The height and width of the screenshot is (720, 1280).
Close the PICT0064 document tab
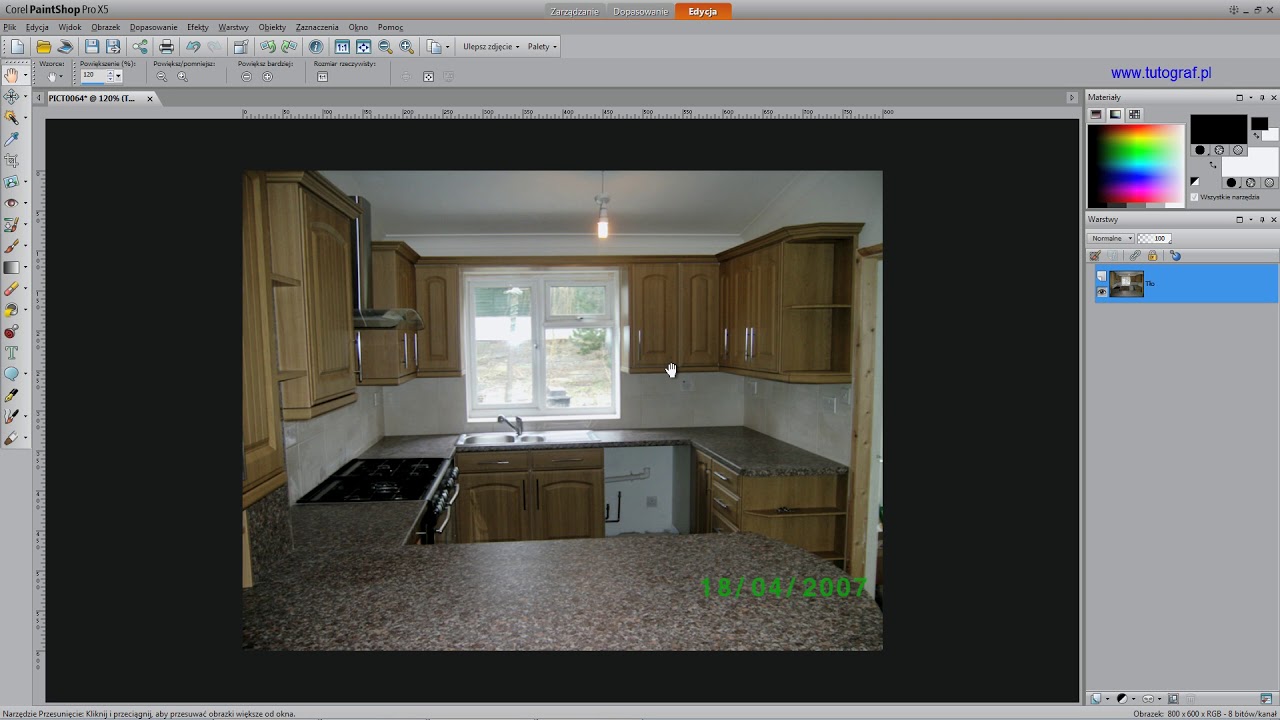150,98
